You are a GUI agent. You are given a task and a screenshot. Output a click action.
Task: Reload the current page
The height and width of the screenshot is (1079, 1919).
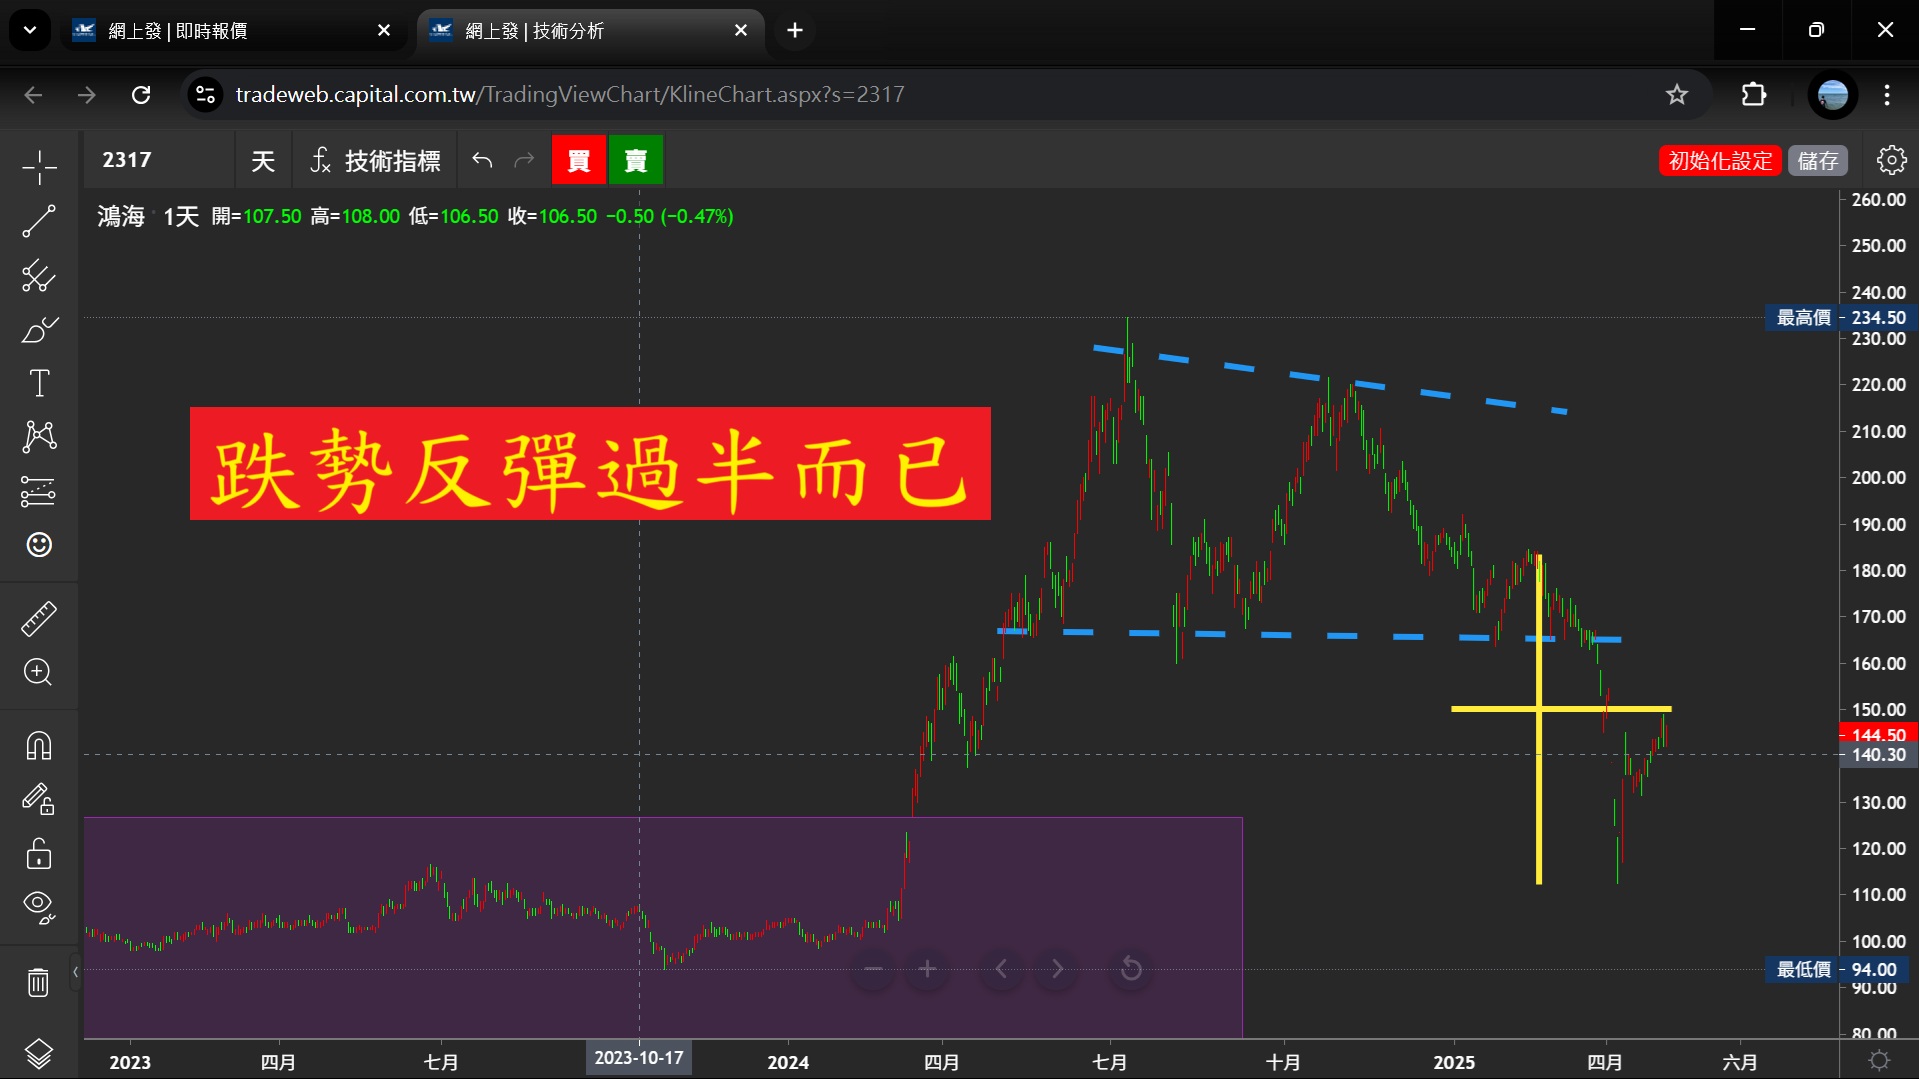click(141, 94)
